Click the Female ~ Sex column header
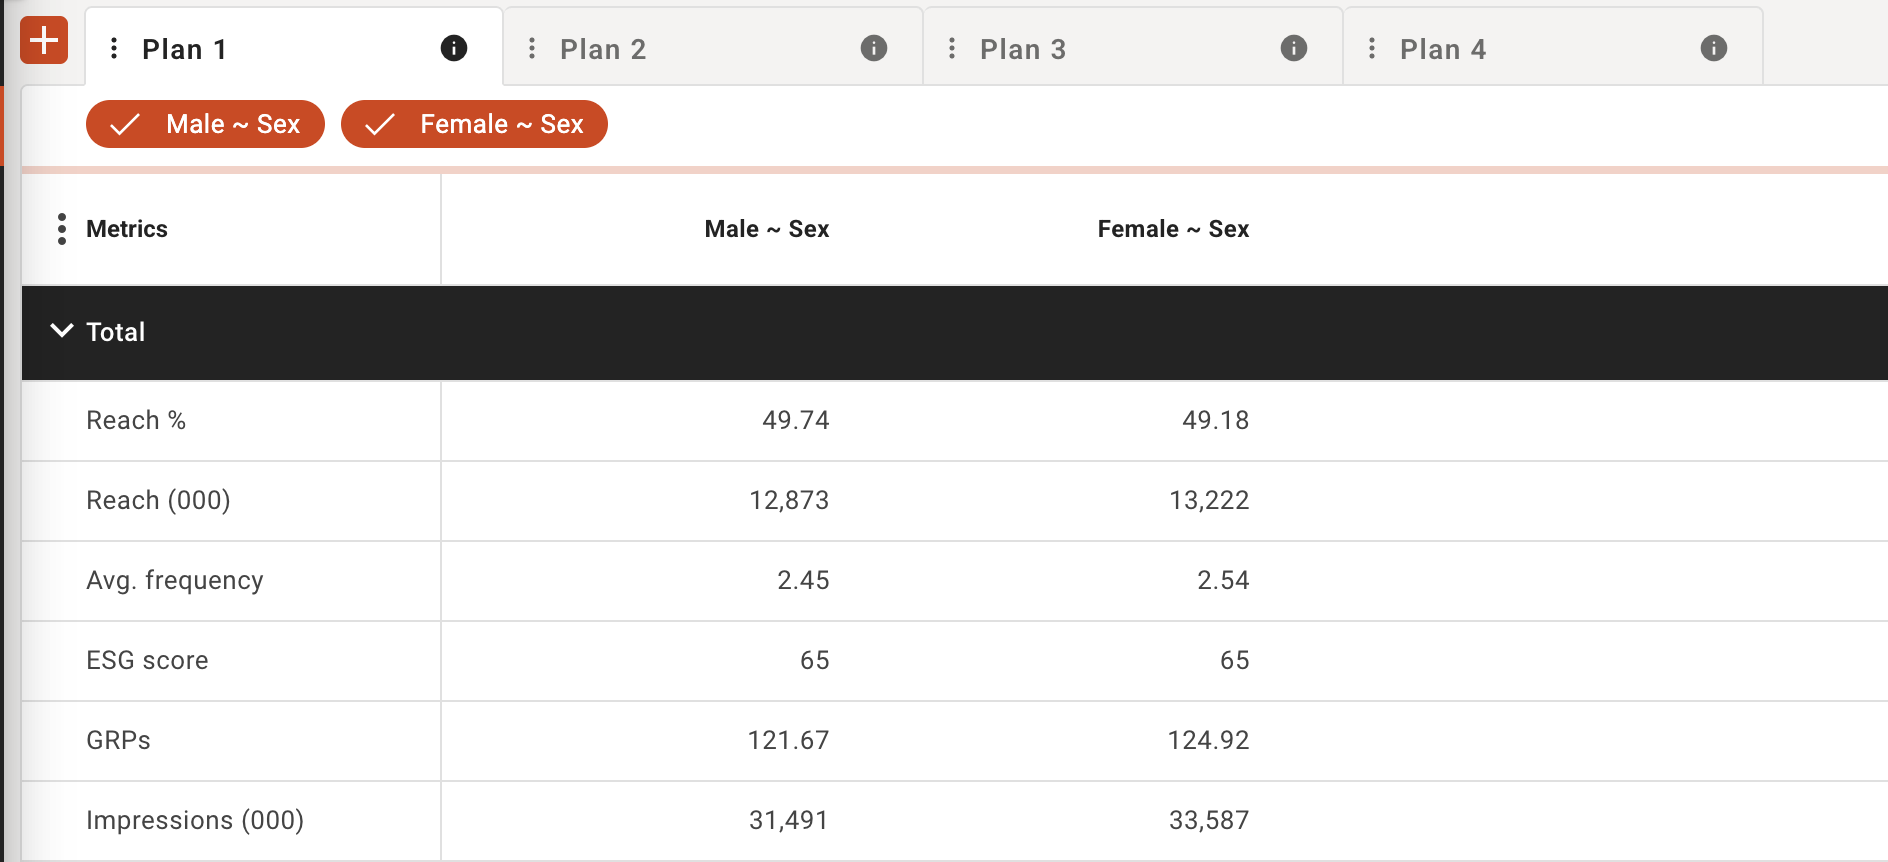 1173,229
